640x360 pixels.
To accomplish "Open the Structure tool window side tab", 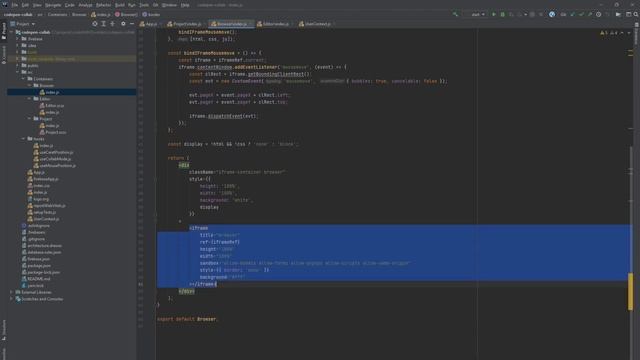I will tap(4, 330).
